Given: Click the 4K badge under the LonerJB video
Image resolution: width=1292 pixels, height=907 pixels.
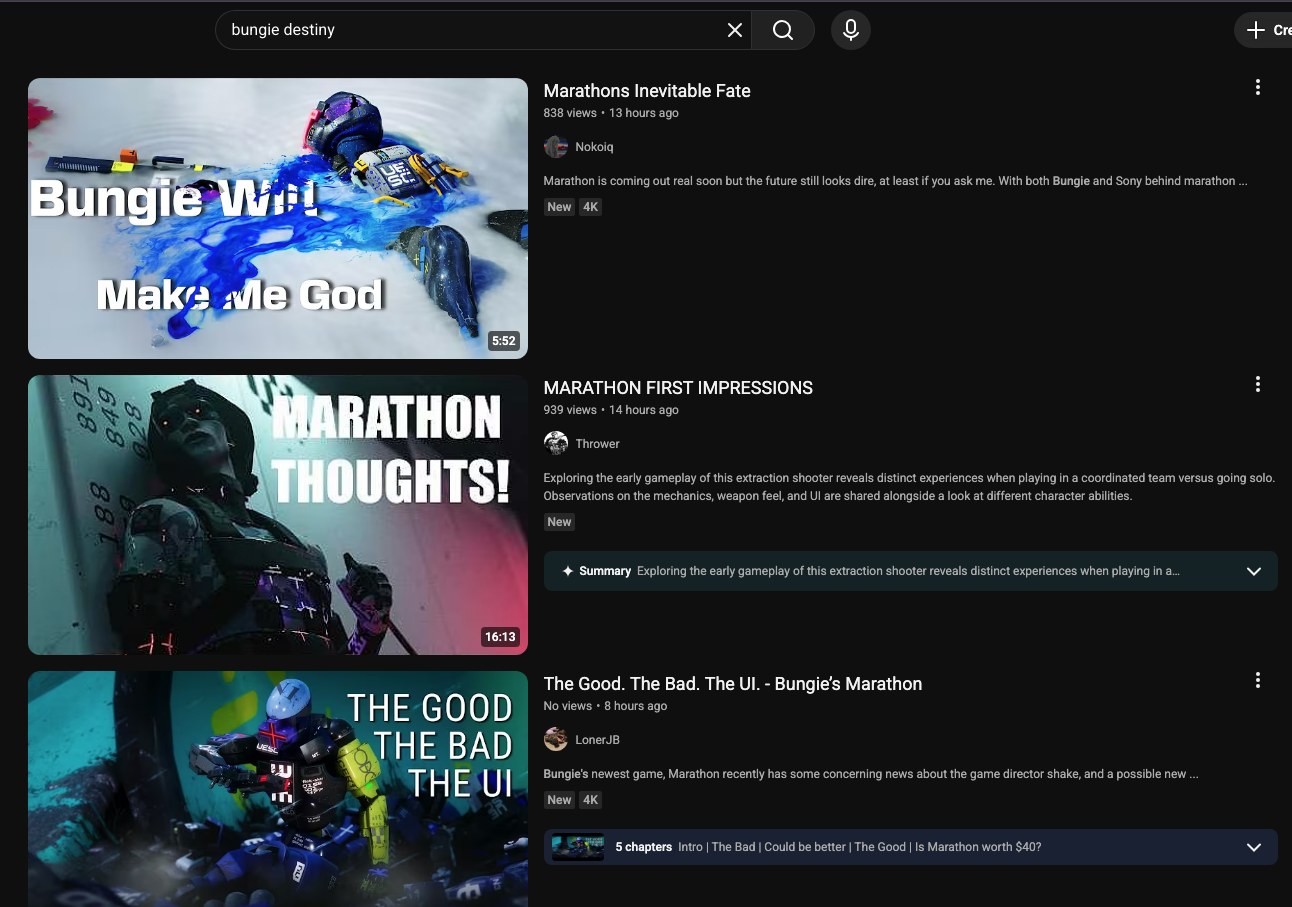Looking at the screenshot, I should [x=591, y=800].
